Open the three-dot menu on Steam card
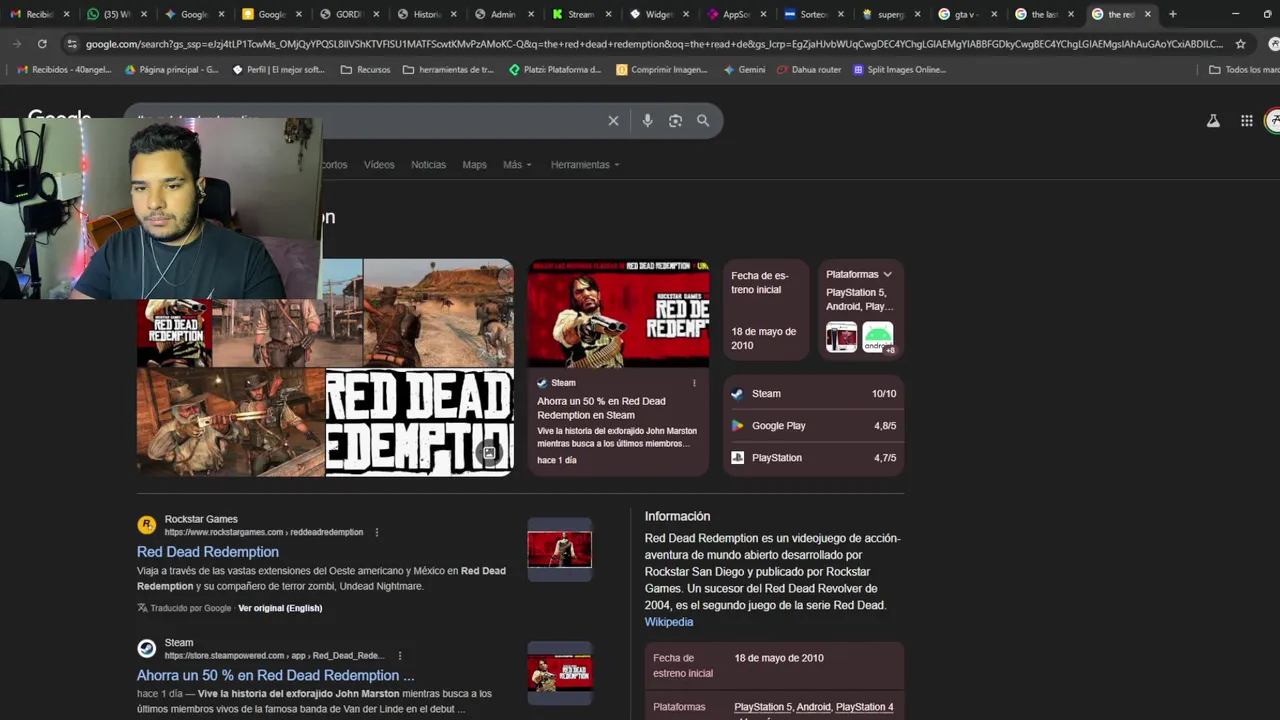The image size is (1280, 720). click(x=694, y=383)
